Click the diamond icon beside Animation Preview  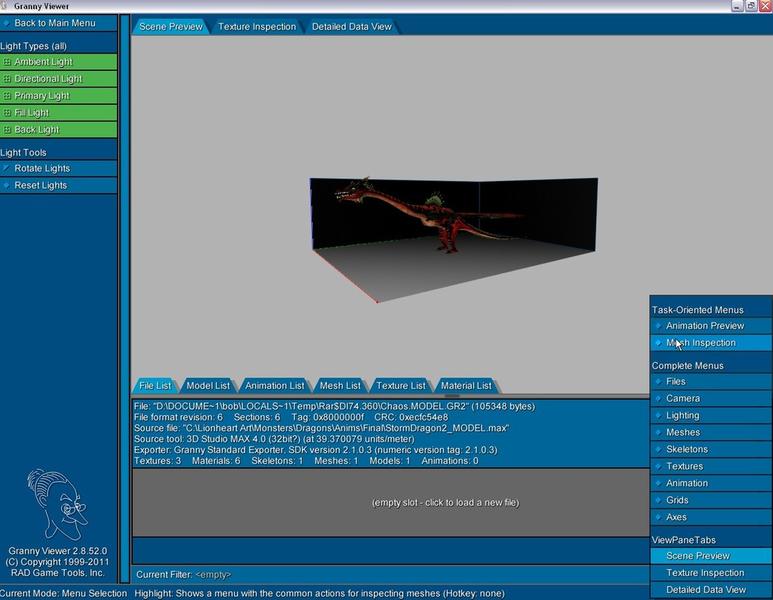[x=659, y=326]
